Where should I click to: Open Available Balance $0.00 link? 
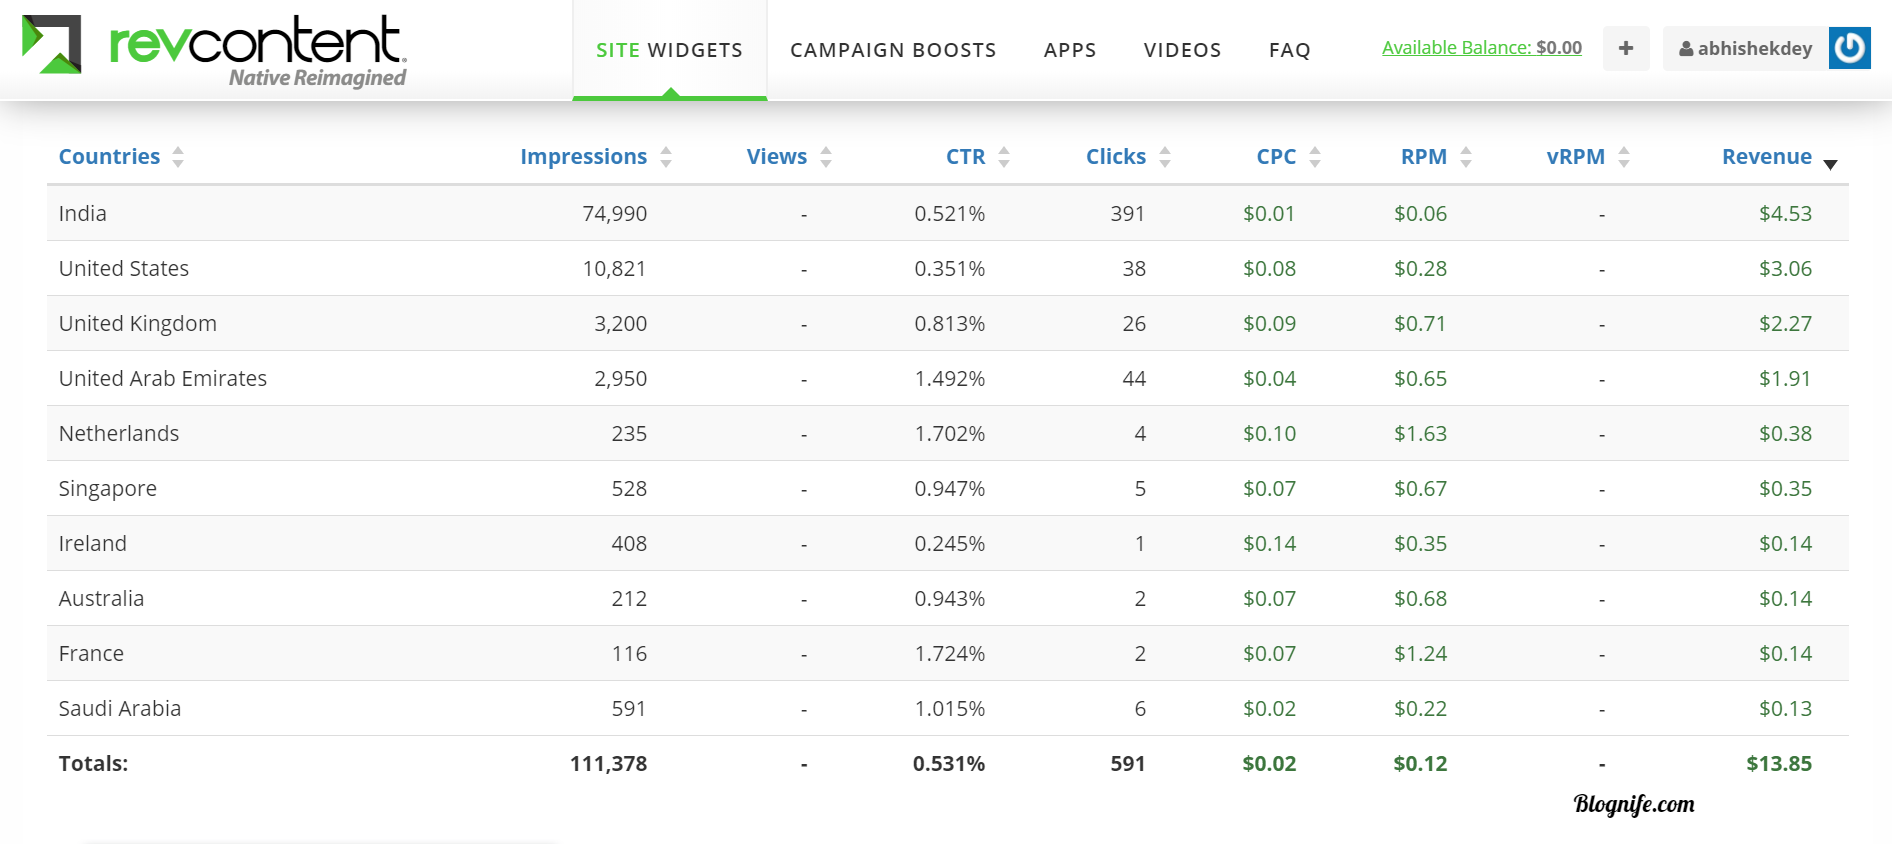(1482, 47)
